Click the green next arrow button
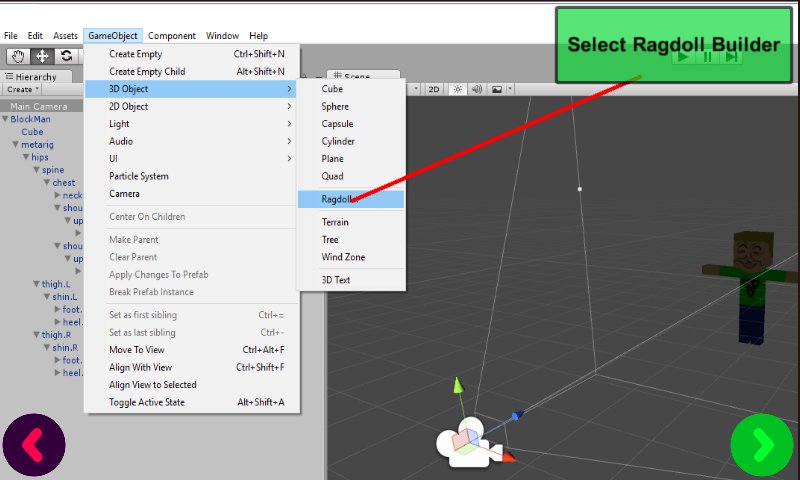This screenshot has width=800, height=480. (761, 444)
